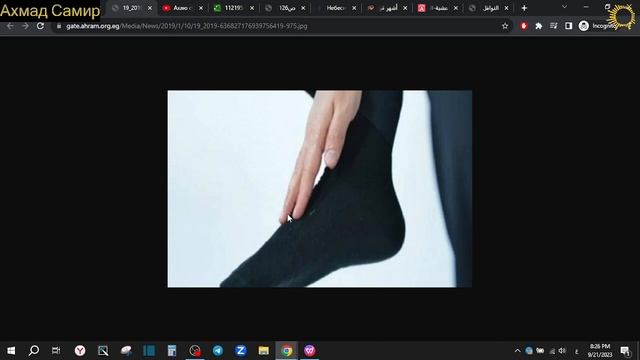640x360 pixels.
Task: Open a new browser tab
Action: (x=524, y=8)
